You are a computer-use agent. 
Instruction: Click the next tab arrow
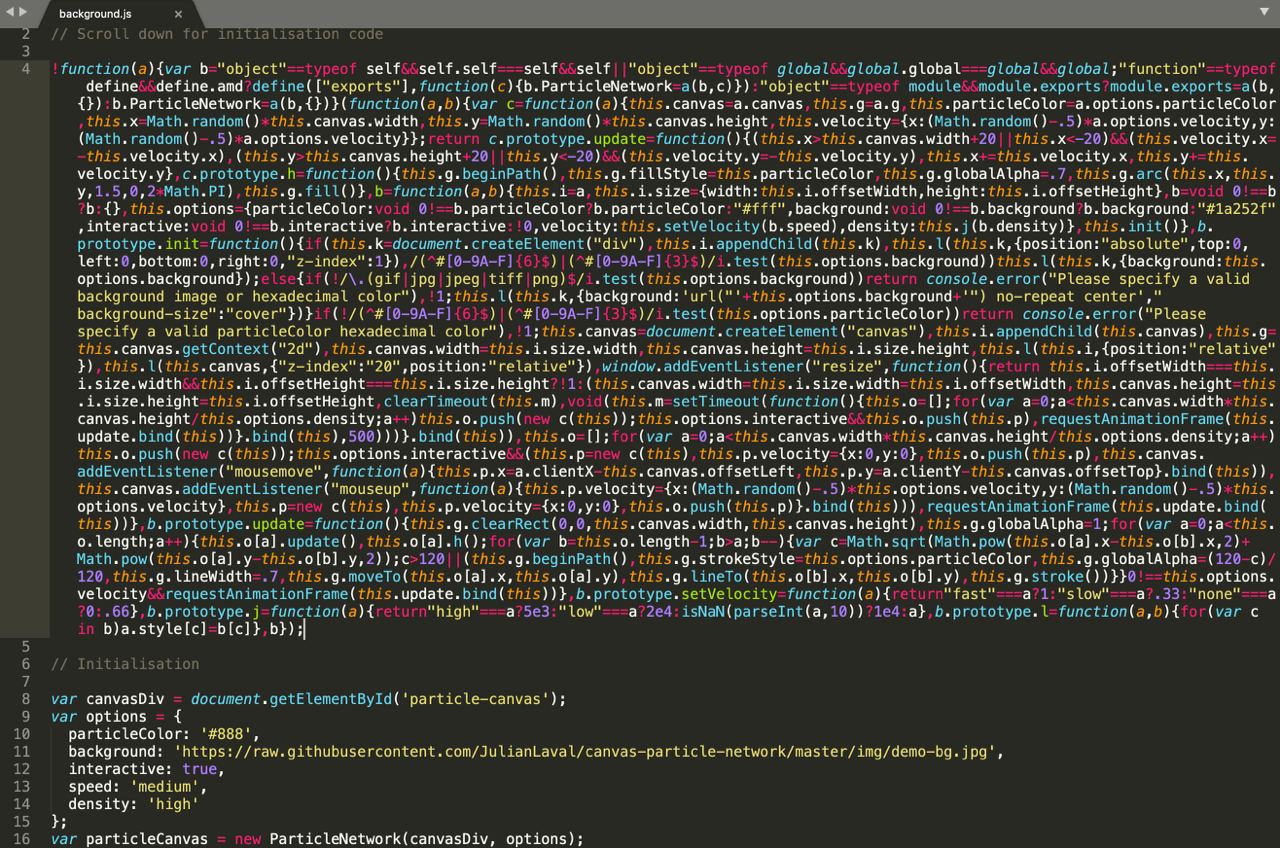coord(23,12)
